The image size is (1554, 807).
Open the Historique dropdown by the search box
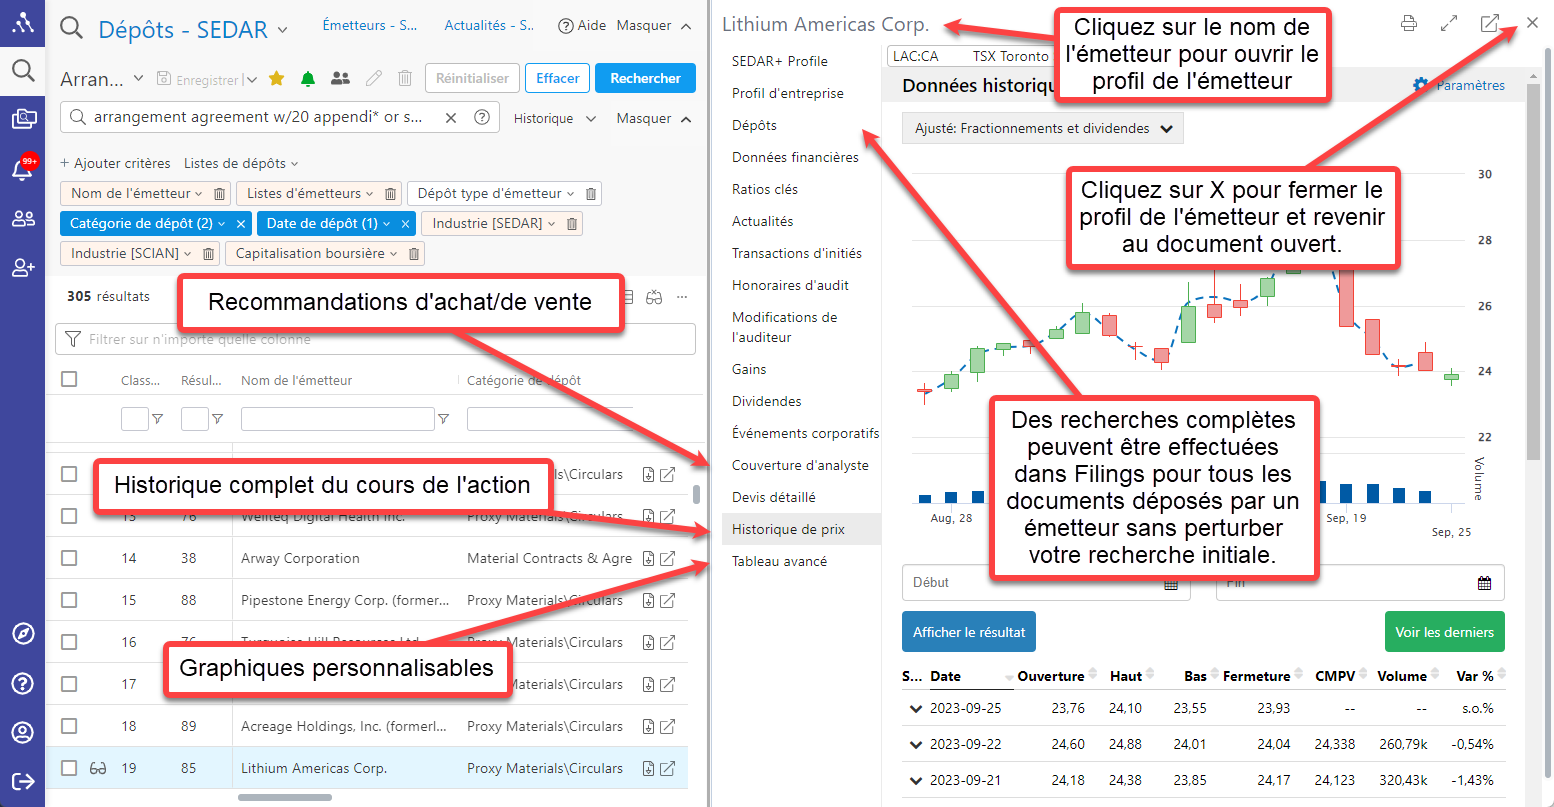[555, 119]
